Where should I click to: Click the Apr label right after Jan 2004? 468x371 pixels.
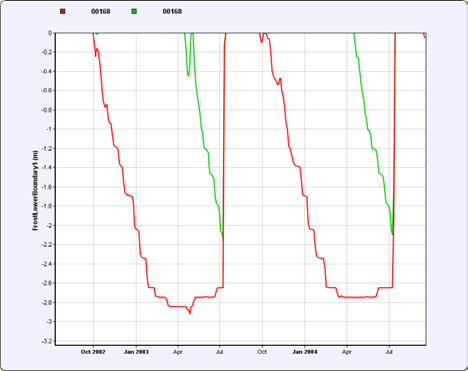[x=347, y=352]
